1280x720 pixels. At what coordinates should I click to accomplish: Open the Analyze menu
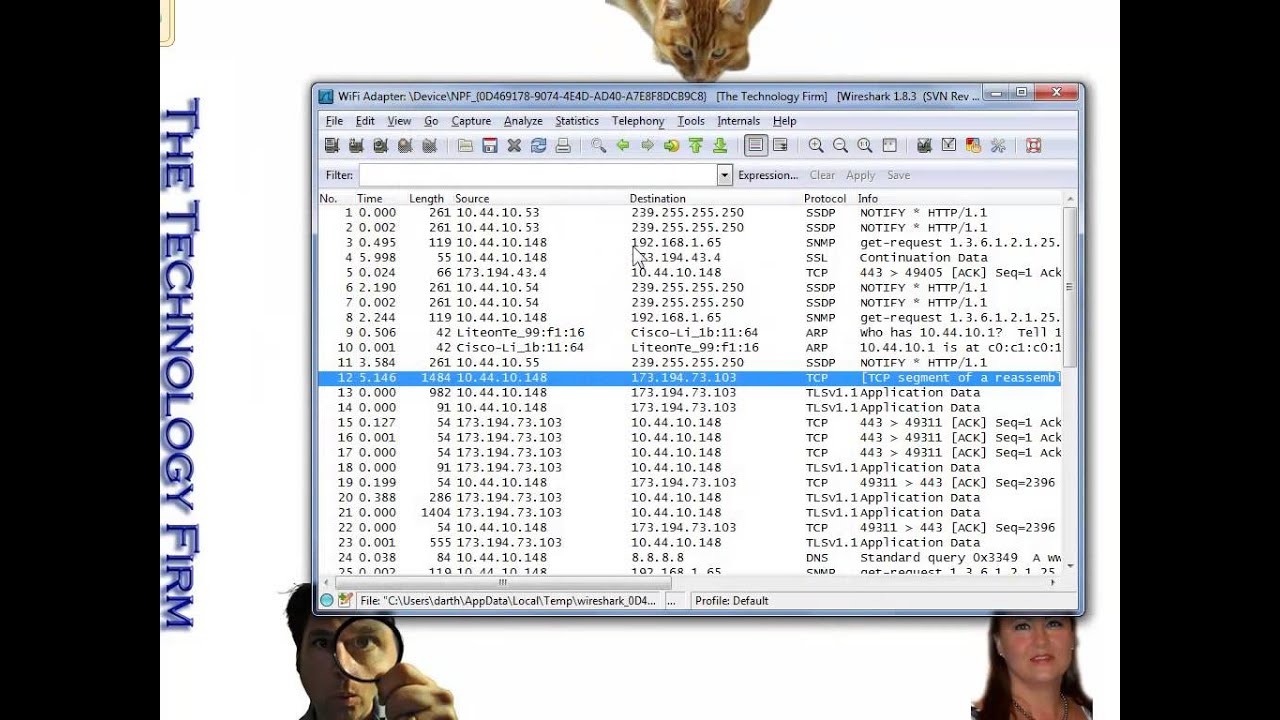523,121
